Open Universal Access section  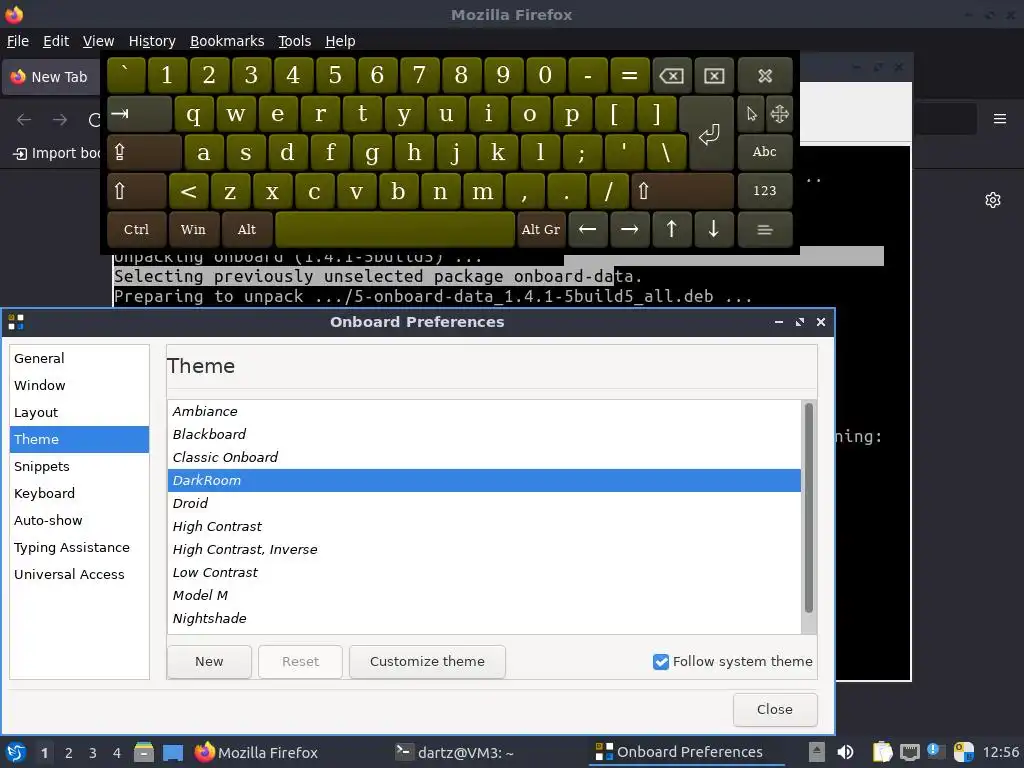tap(79, 575)
